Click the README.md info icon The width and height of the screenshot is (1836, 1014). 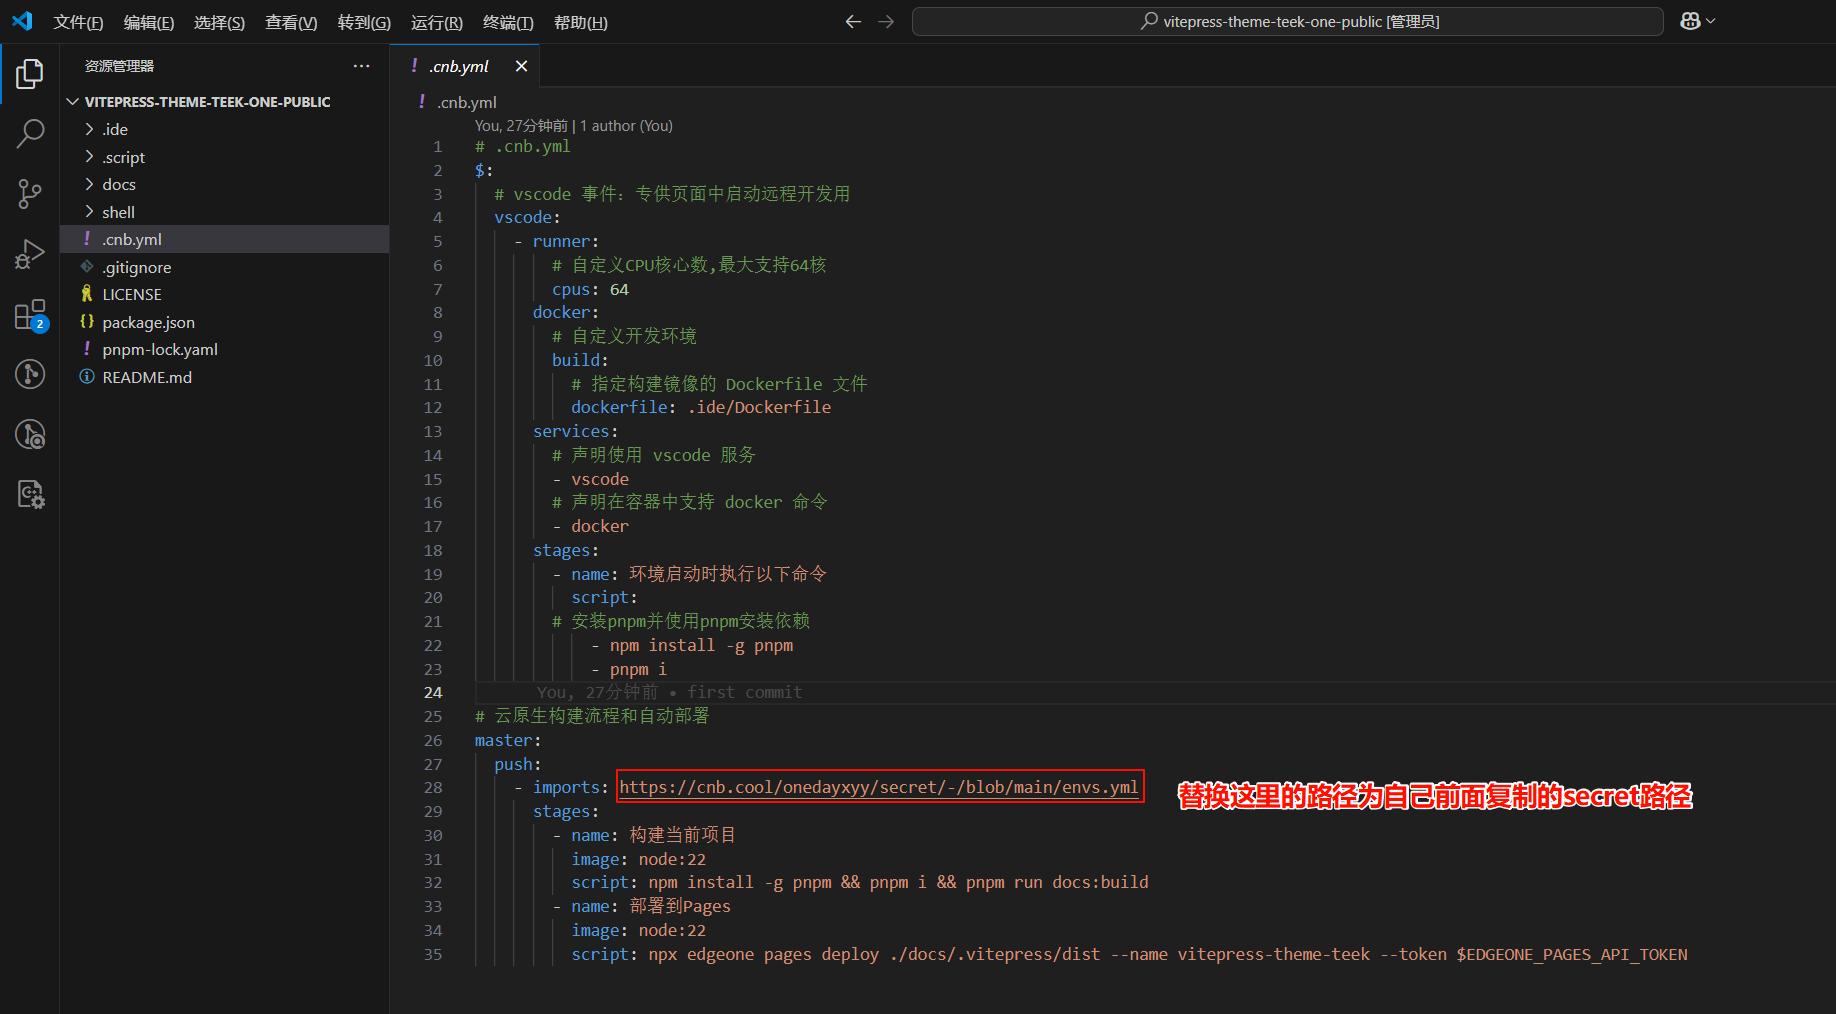87,377
